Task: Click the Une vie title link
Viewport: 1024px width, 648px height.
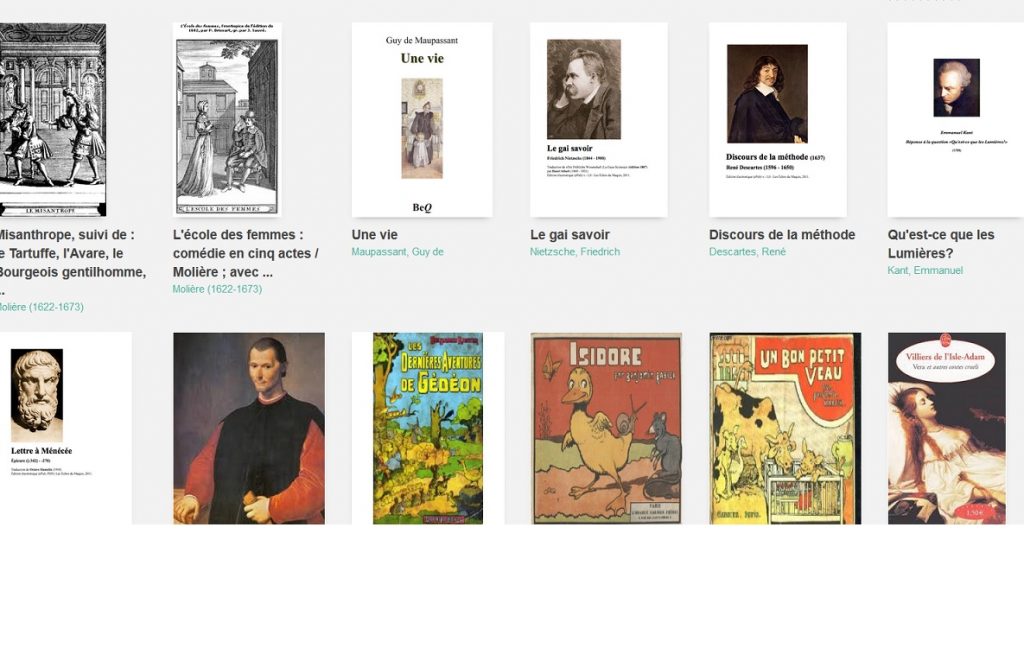Action: pyautogui.click(x=374, y=235)
